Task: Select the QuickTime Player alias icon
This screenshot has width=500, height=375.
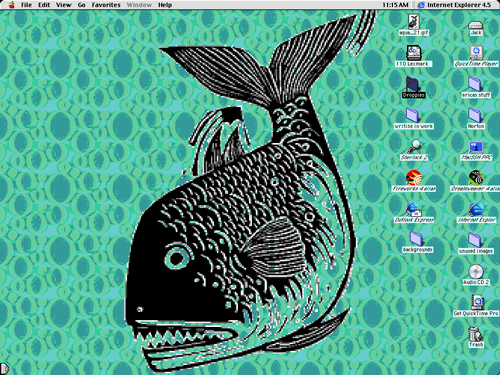Action: [476, 53]
